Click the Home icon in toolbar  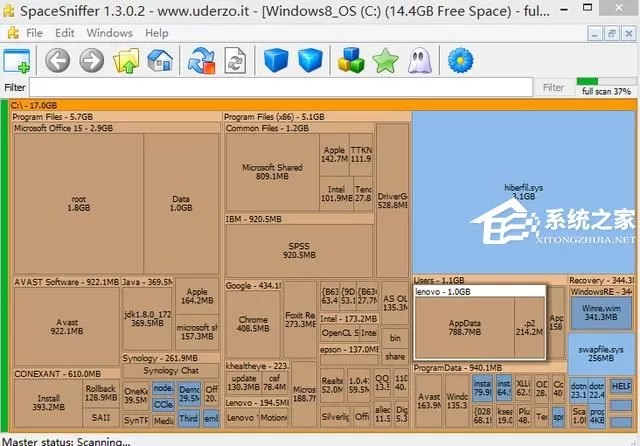pos(160,61)
